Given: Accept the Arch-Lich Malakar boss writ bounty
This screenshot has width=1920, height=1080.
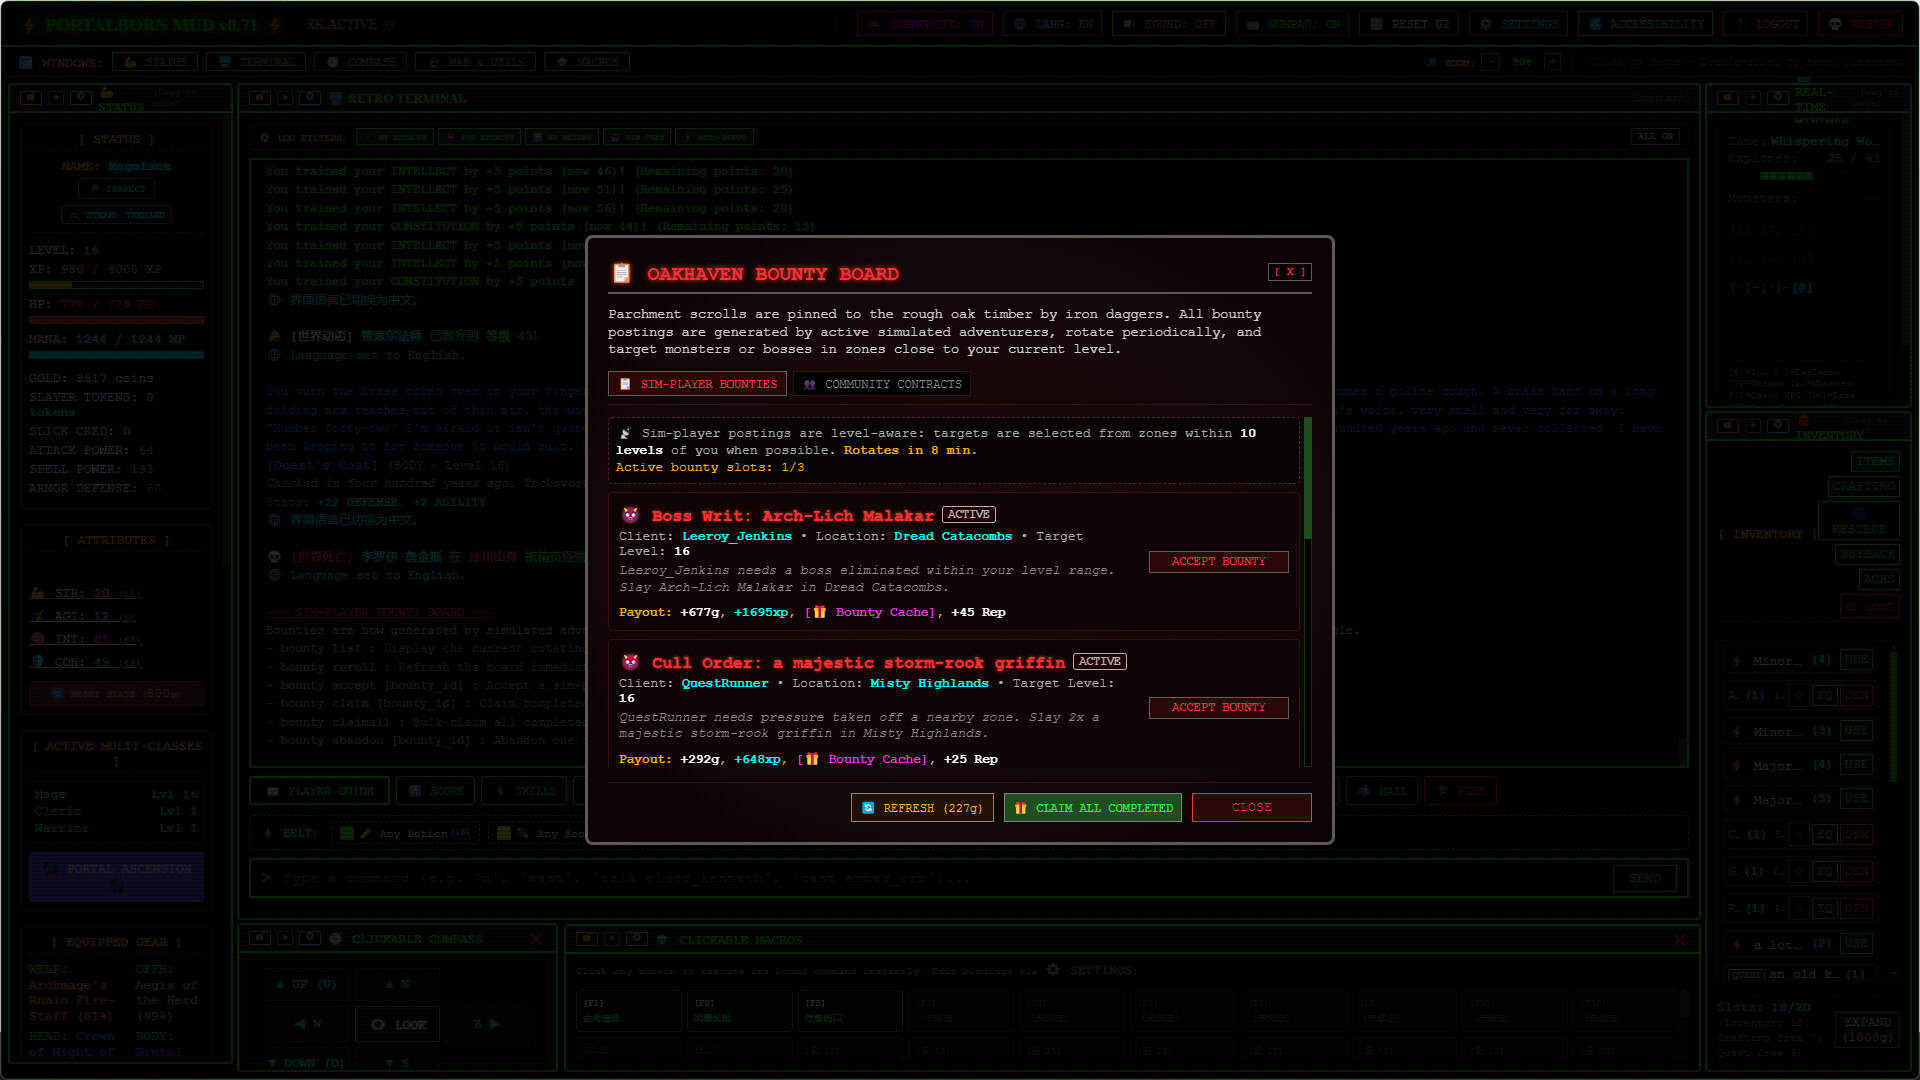Looking at the screenshot, I should tap(1218, 562).
